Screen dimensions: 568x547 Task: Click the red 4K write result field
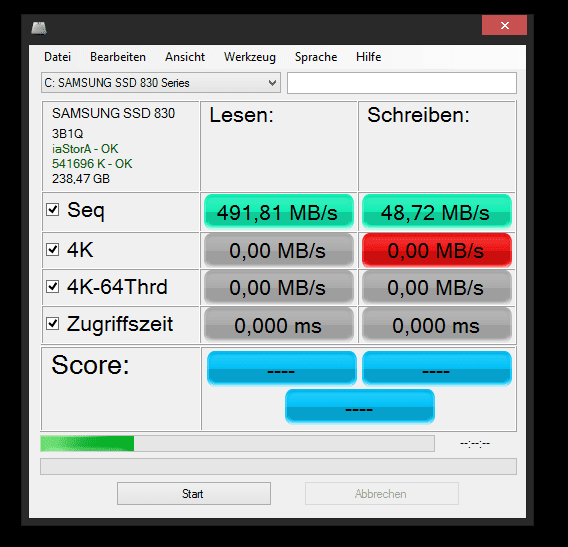[437, 250]
